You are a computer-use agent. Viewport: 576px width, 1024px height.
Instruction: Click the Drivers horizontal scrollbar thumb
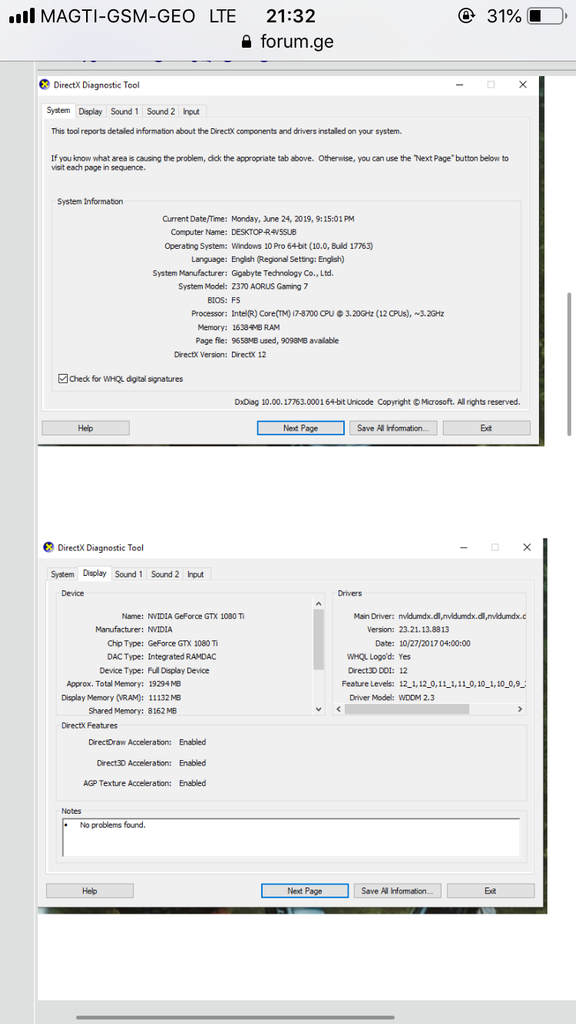(407, 709)
